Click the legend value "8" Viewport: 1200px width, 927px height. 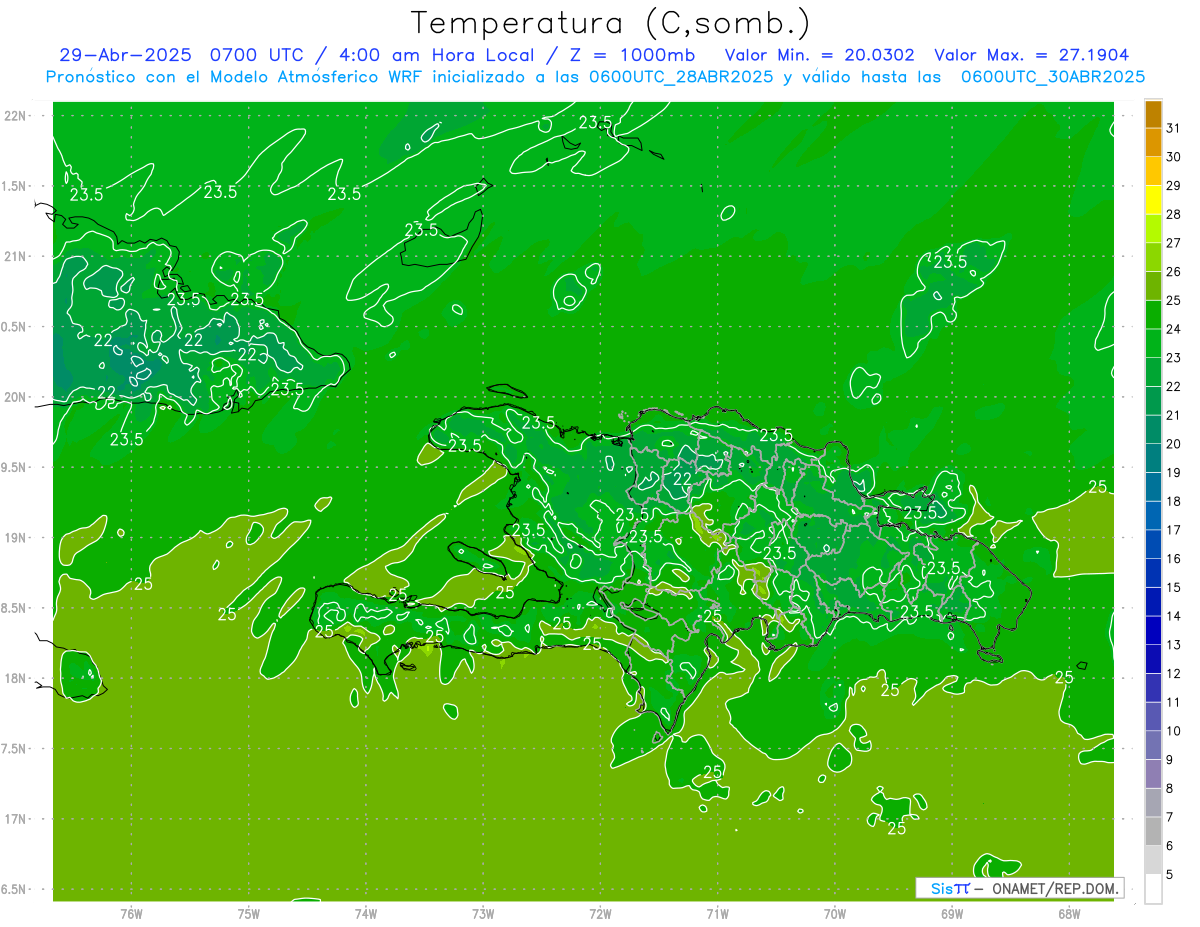[x=1169, y=788]
